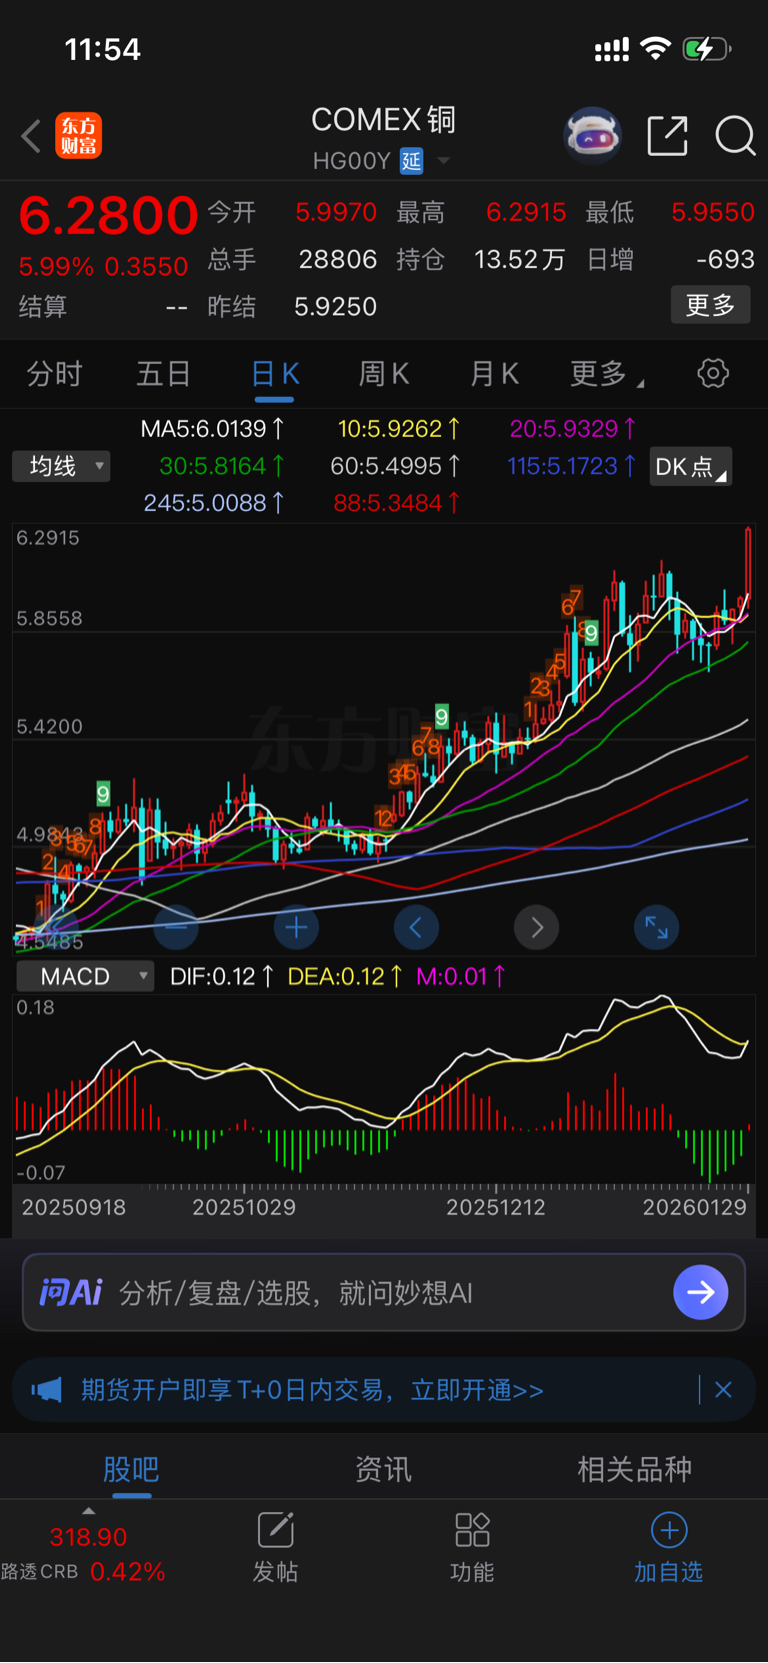The width and height of the screenshot is (768, 1663).
Task: Open the 股吧 tab
Action: point(131,1469)
